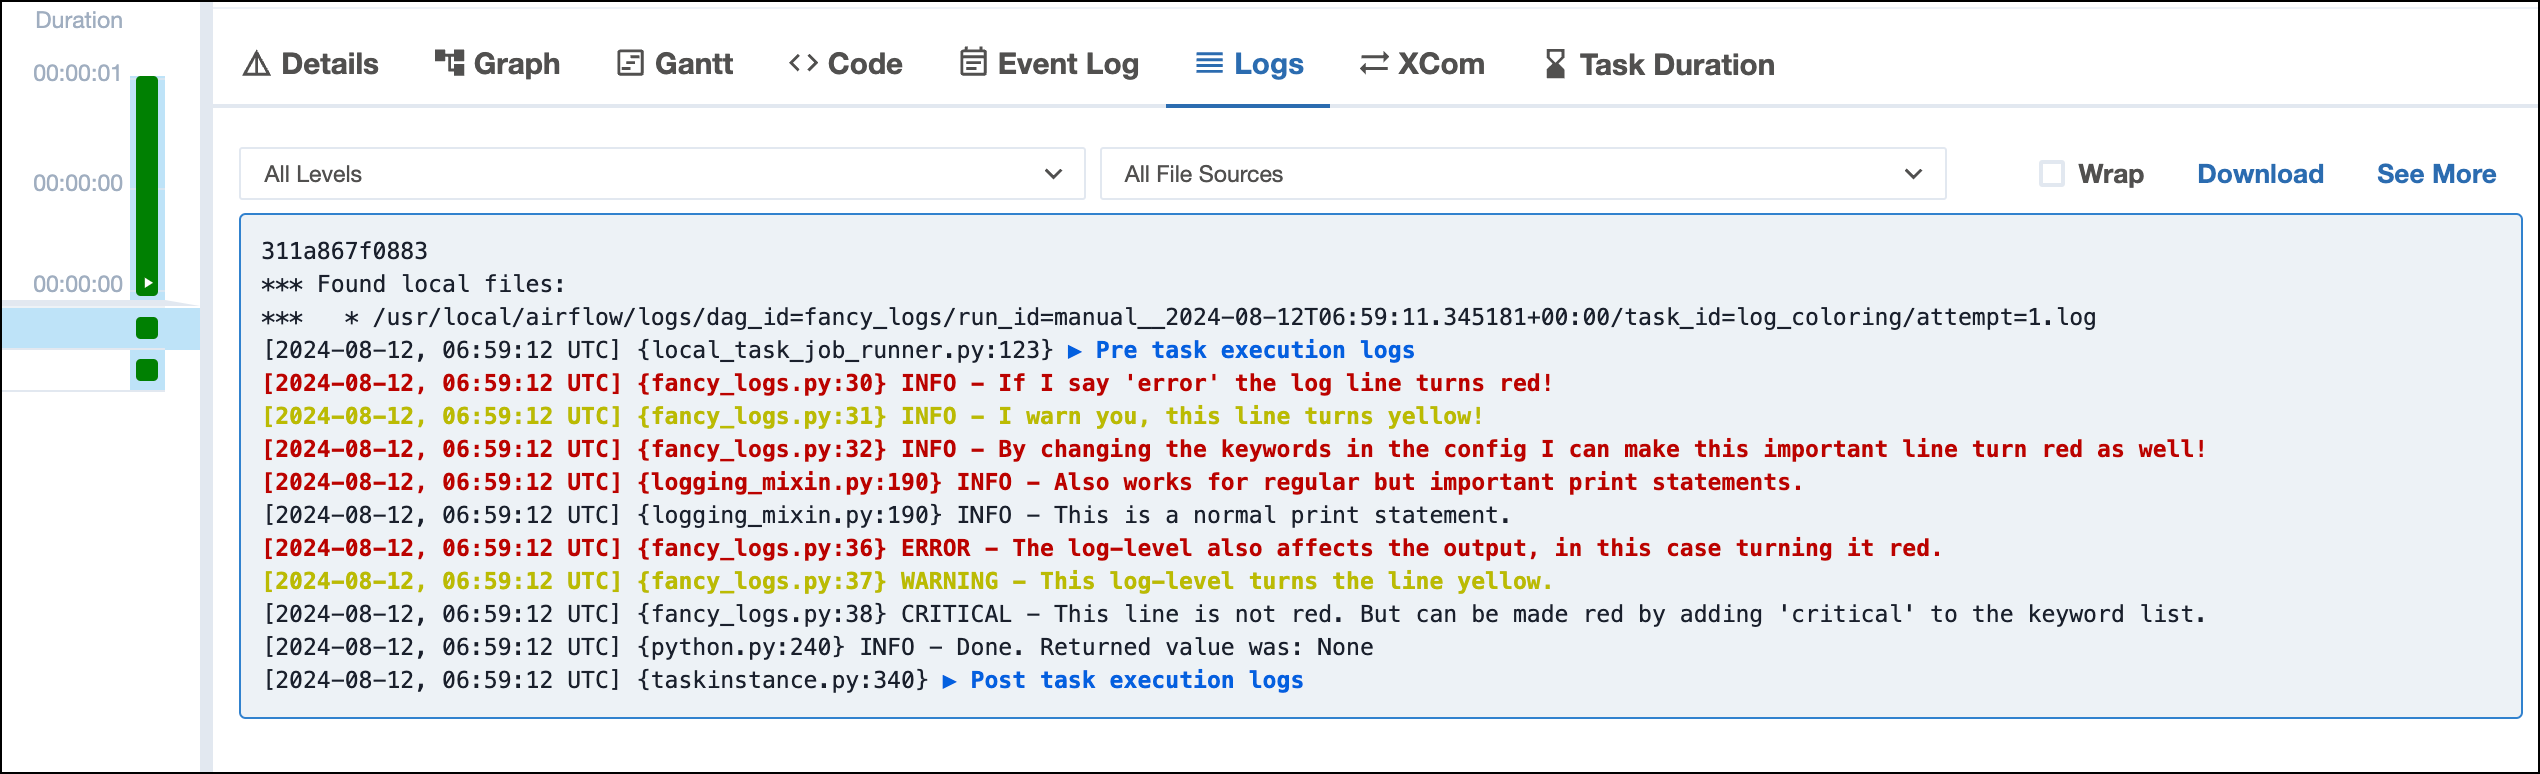The height and width of the screenshot is (774, 2540).
Task: Click the See More link
Action: tap(2436, 174)
